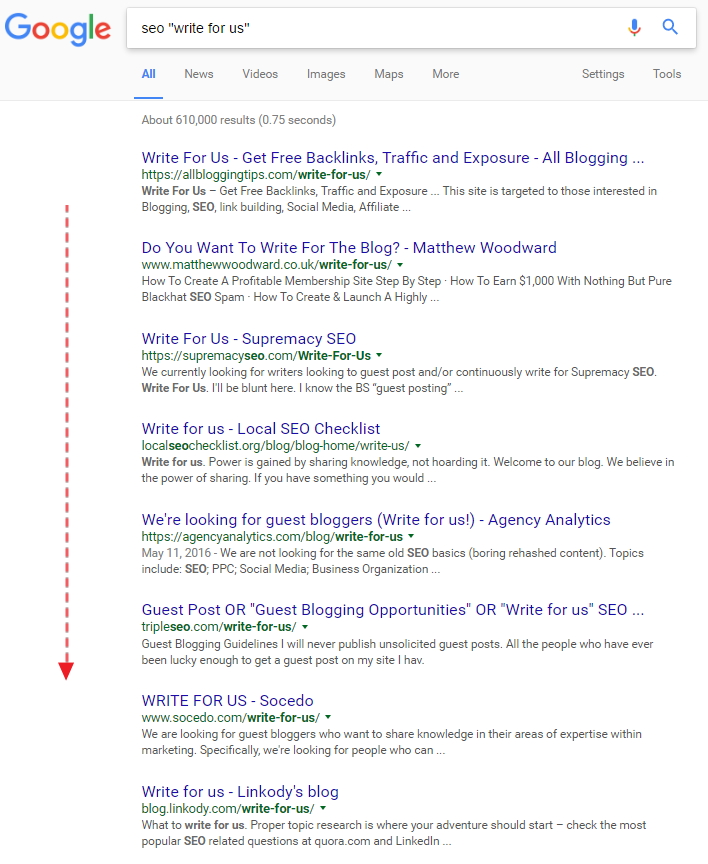This screenshot has height=864, width=708.
Task: Expand dropdown arrow beside localseochecklist.org URL
Action: (x=418, y=445)
